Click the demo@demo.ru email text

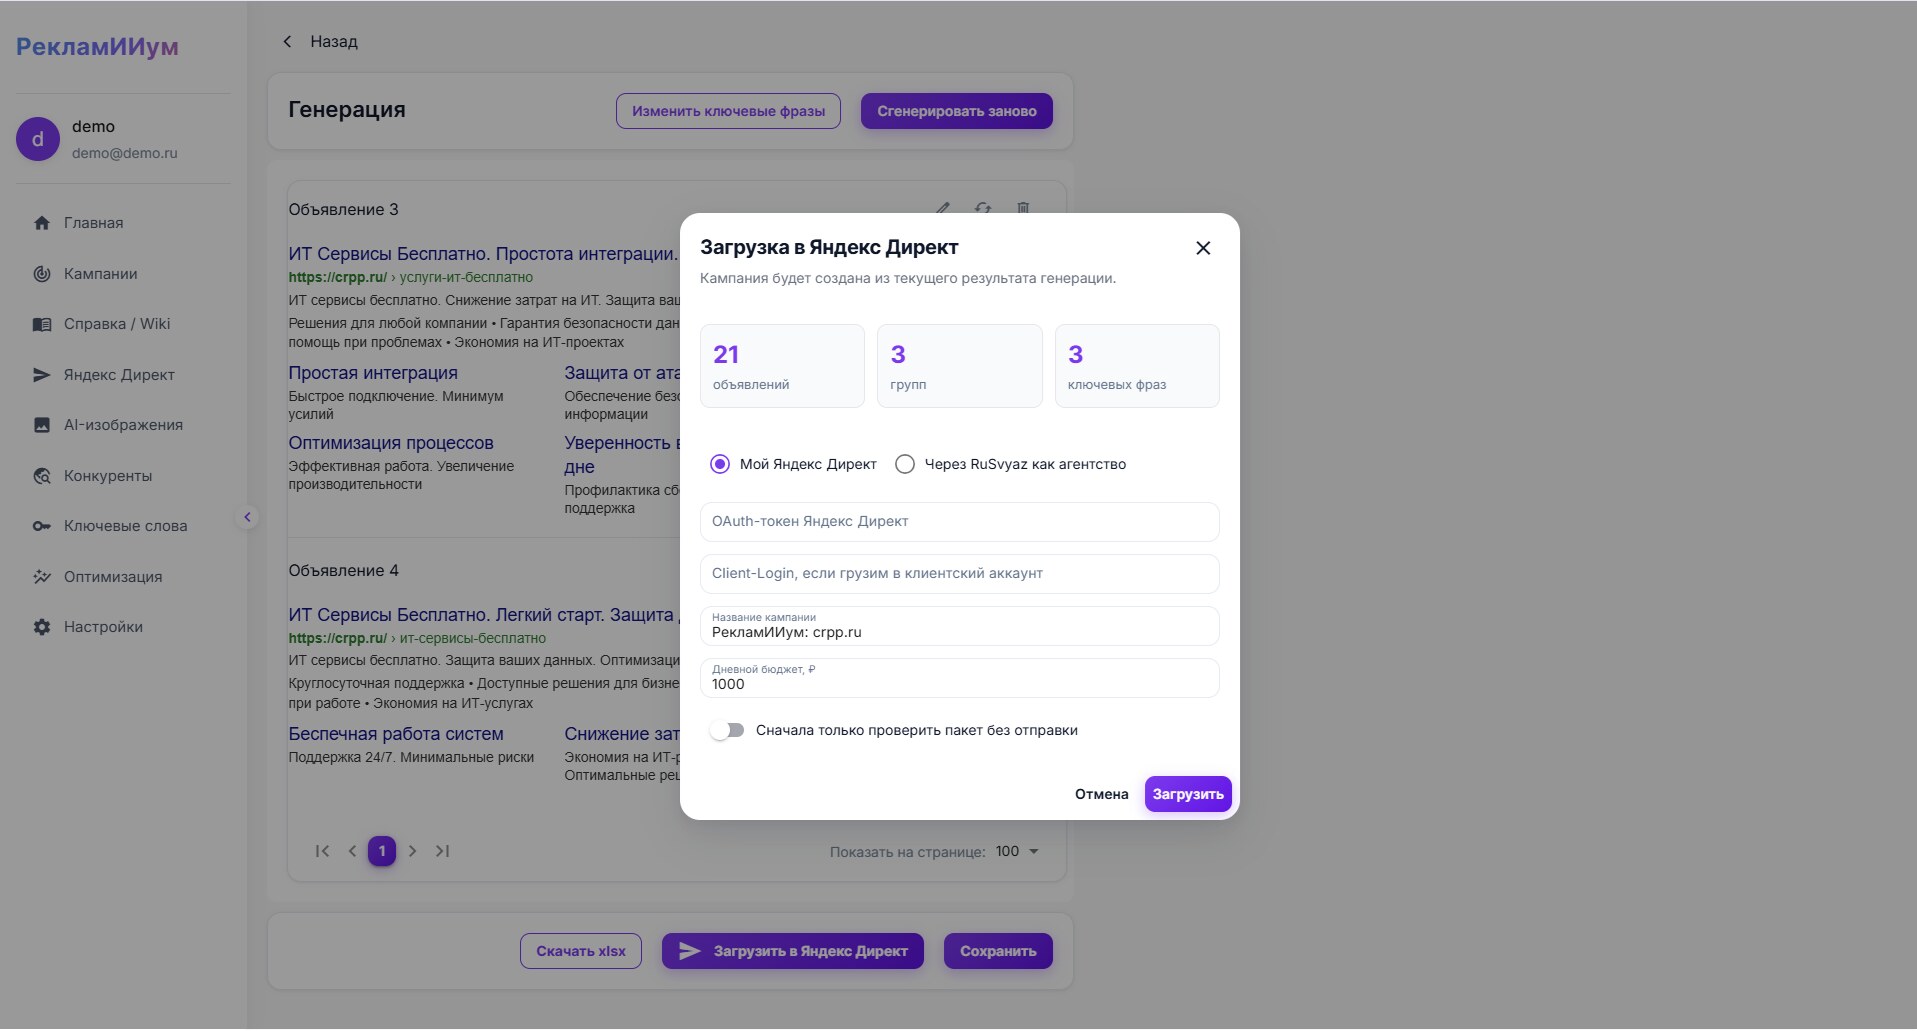[125, 153]
